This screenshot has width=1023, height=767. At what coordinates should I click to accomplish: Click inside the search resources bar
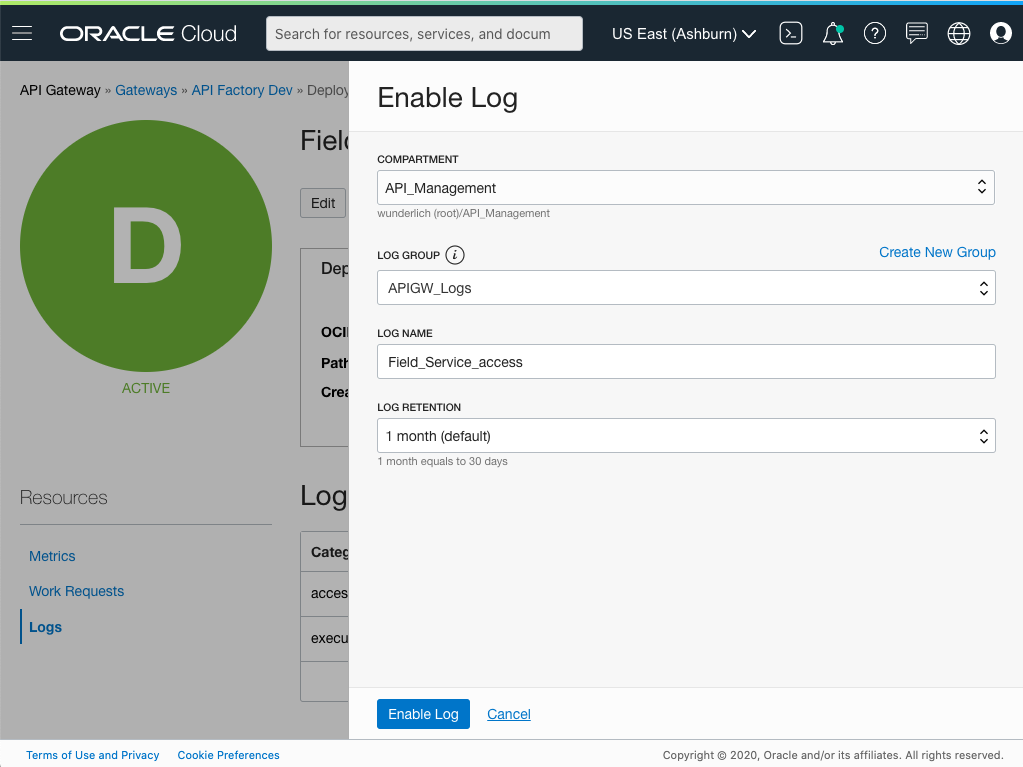click(x=423, y=33)
